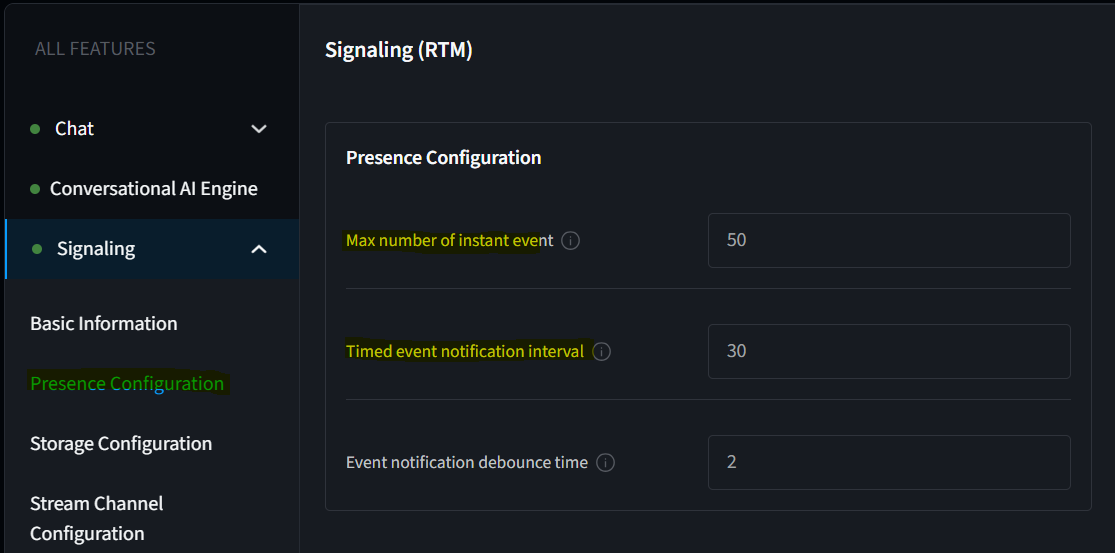Click the Event notification debounce time field

pyautogui.click(x=888, y=463)
